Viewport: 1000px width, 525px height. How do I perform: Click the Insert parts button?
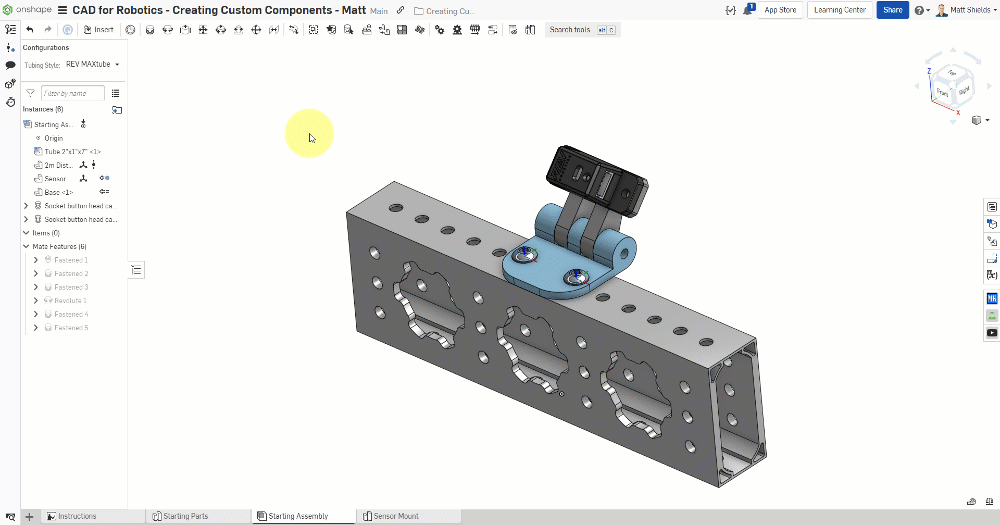click(98, 30)
